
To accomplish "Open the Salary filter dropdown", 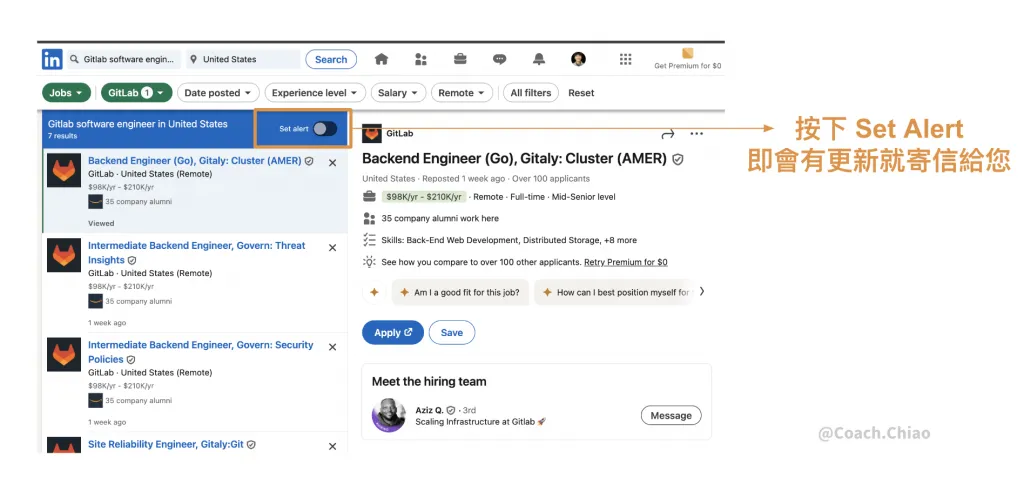I will point(398,93).
